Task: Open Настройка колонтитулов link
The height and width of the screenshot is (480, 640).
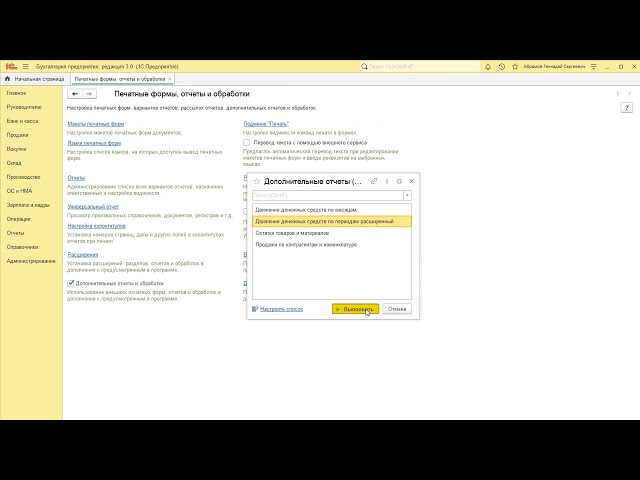Action: tap(97, 226)
